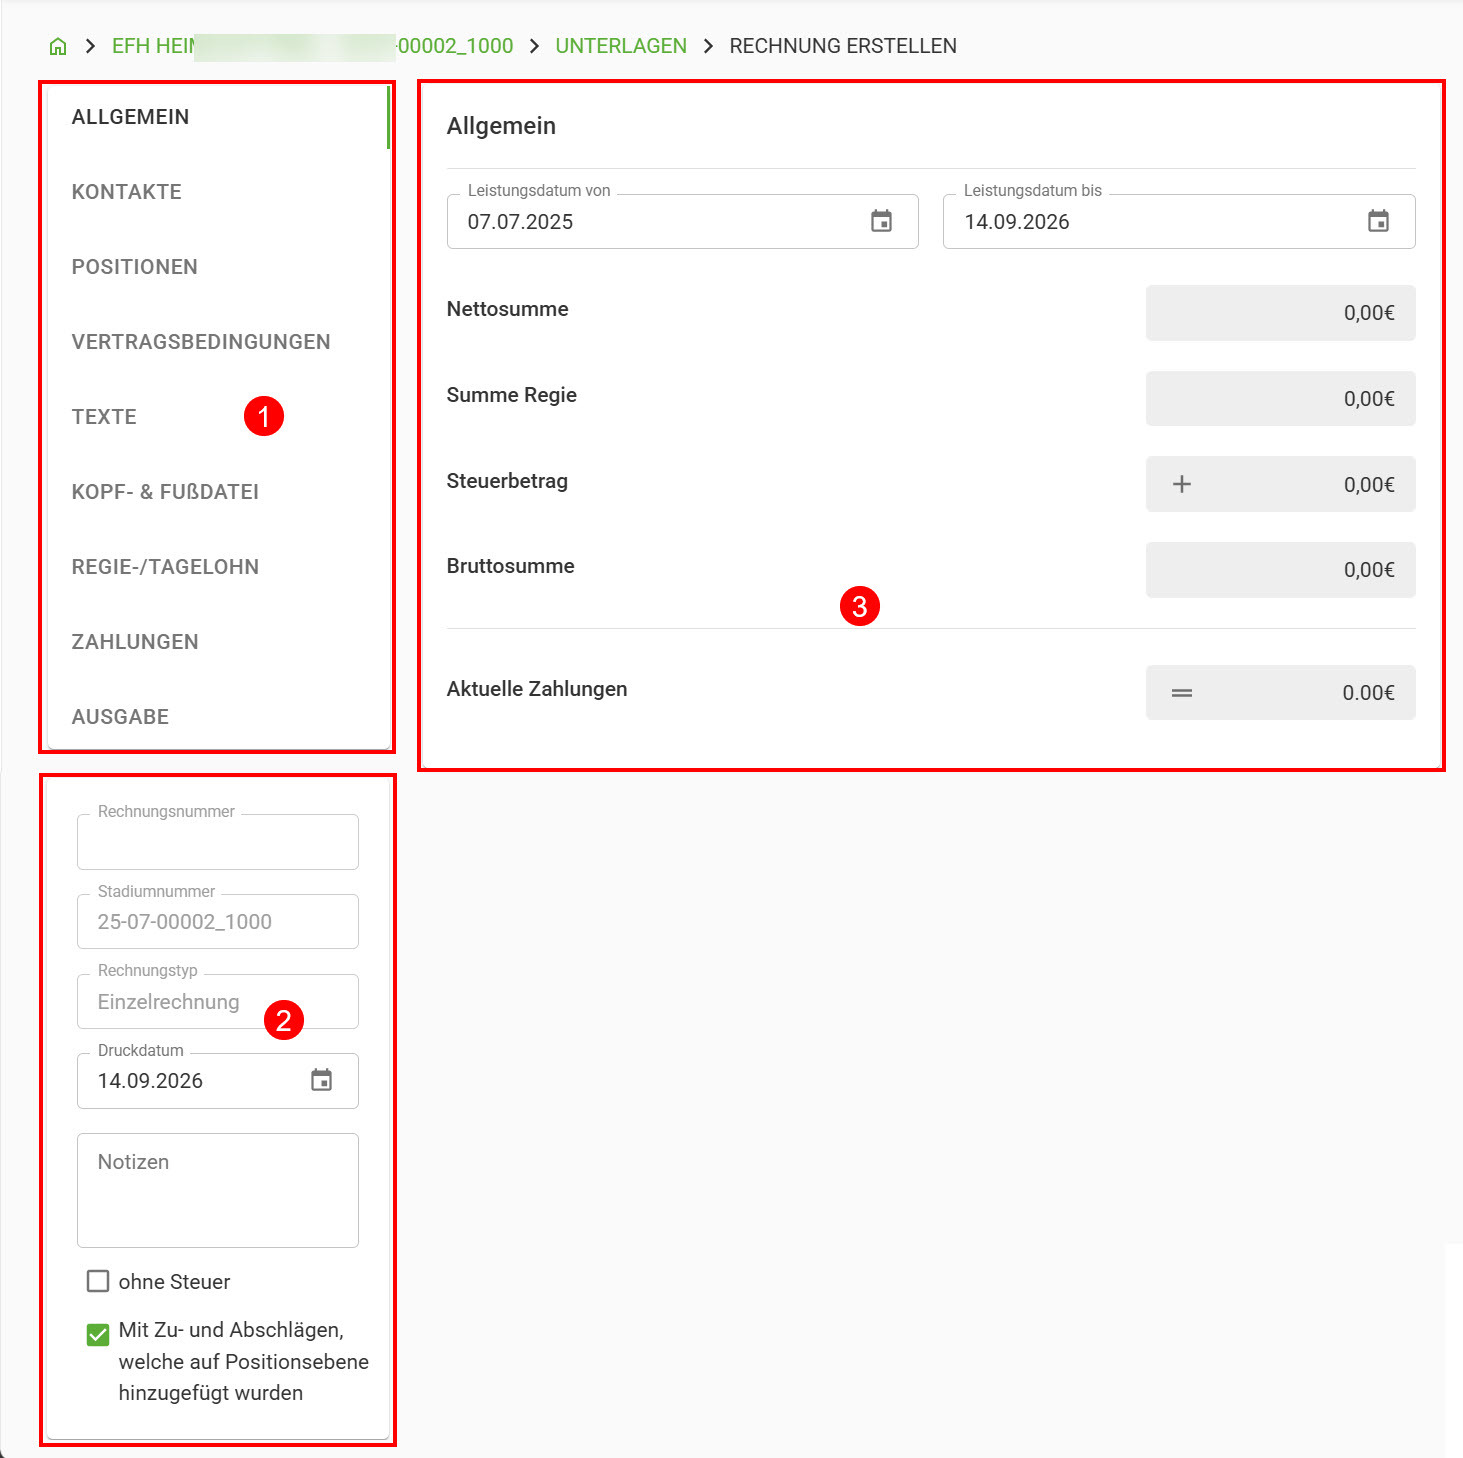Click Leistungsdatum bis date 14.09.2026
Image resolution: width=1463 pixels, height=1458 pixels.
(1017, 222)
